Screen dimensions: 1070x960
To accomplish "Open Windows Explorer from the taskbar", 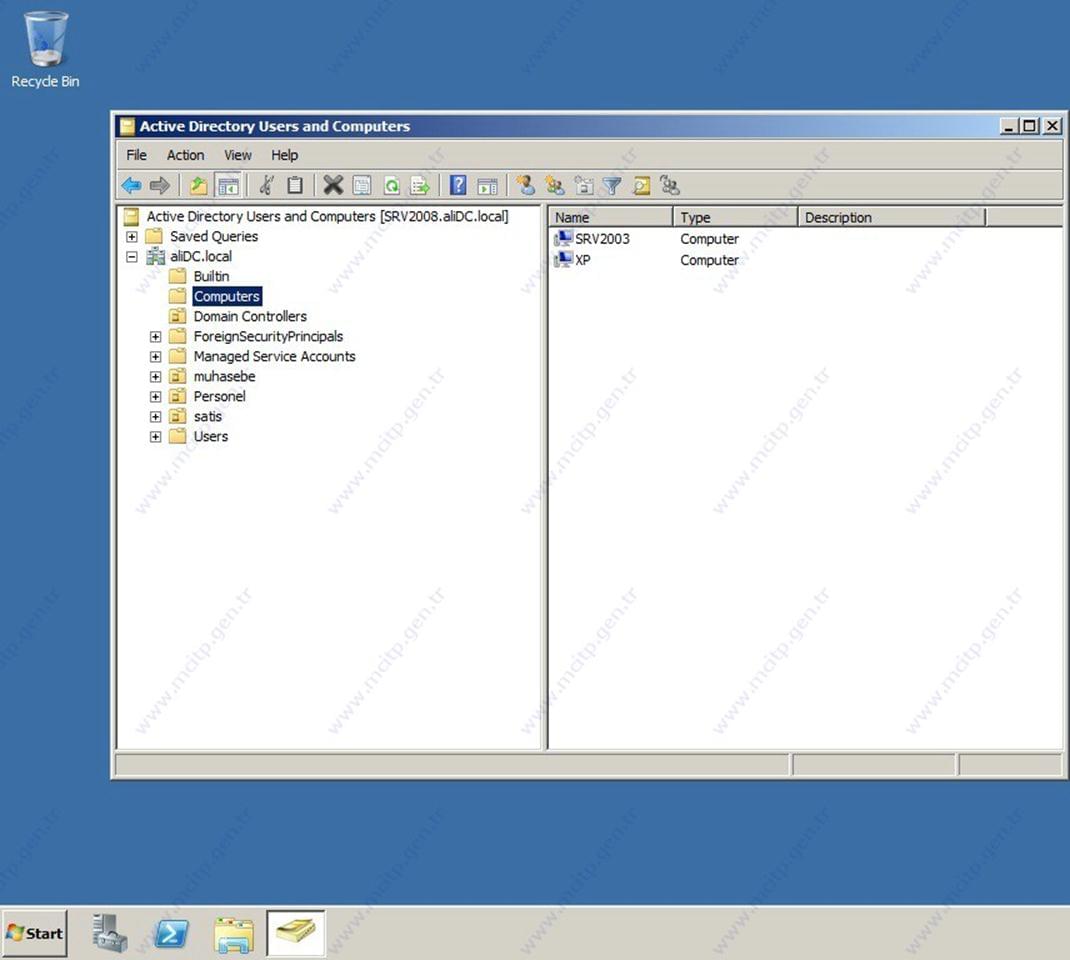I will 233,934.
